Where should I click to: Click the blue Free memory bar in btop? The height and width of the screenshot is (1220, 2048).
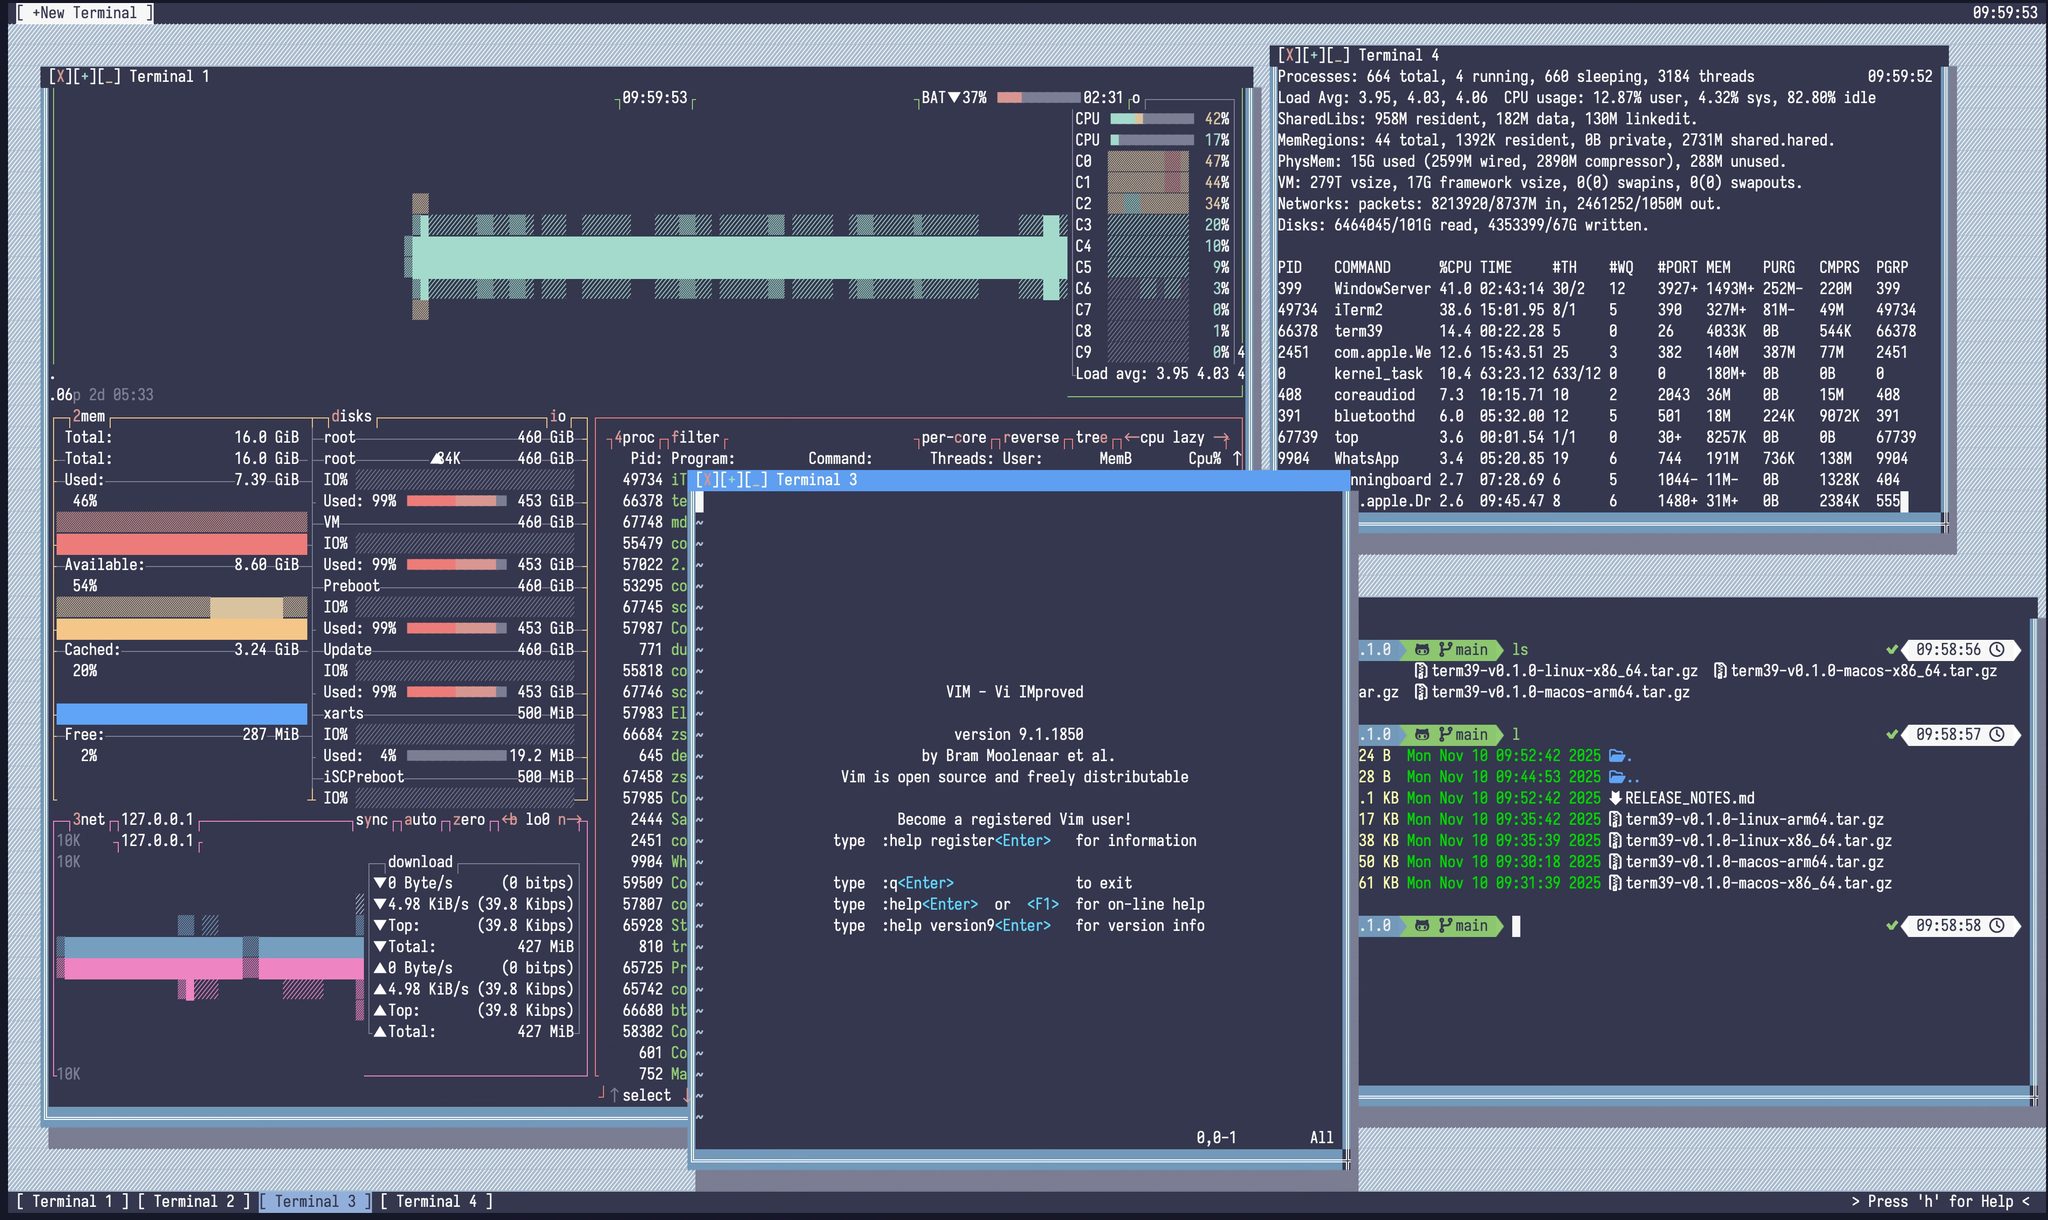pos(181,714)
